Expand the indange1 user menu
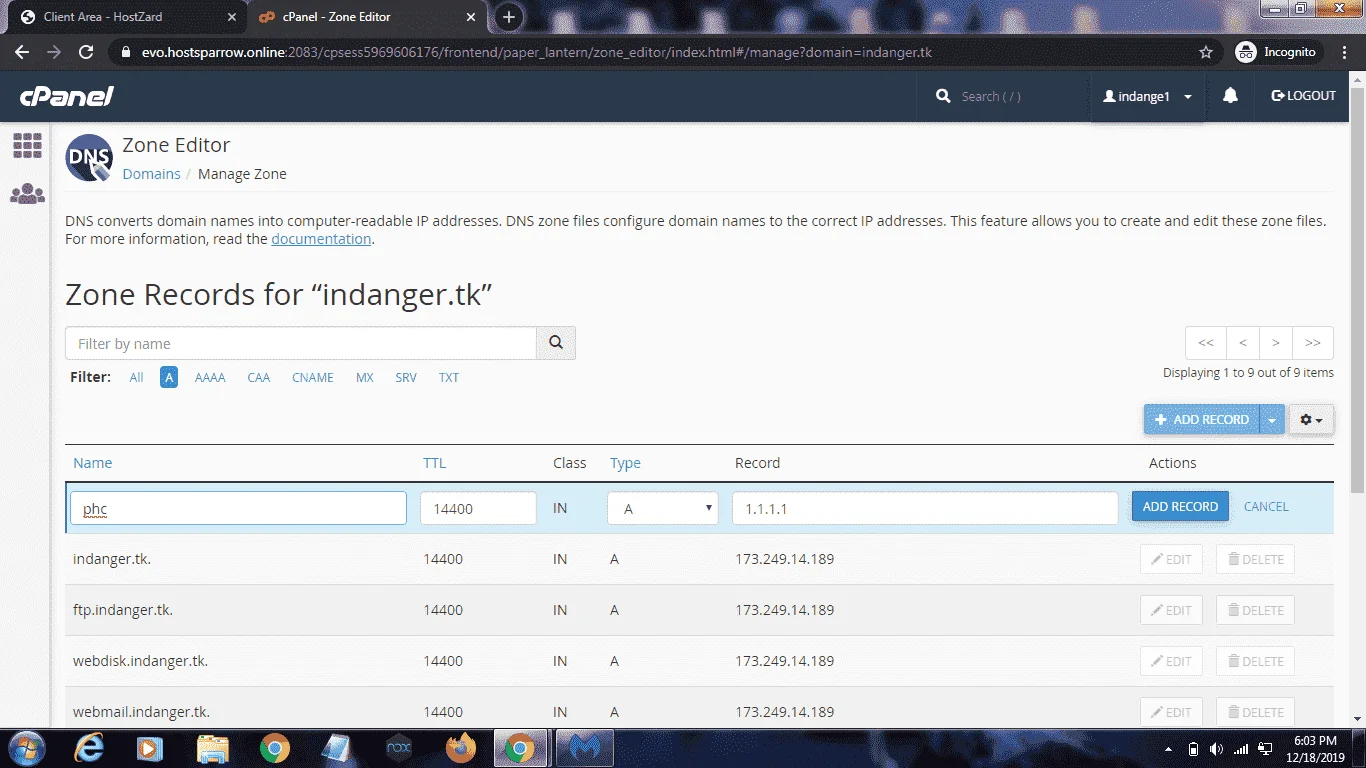Viewport: 1366px width, 768px height. coord(1148,97)
